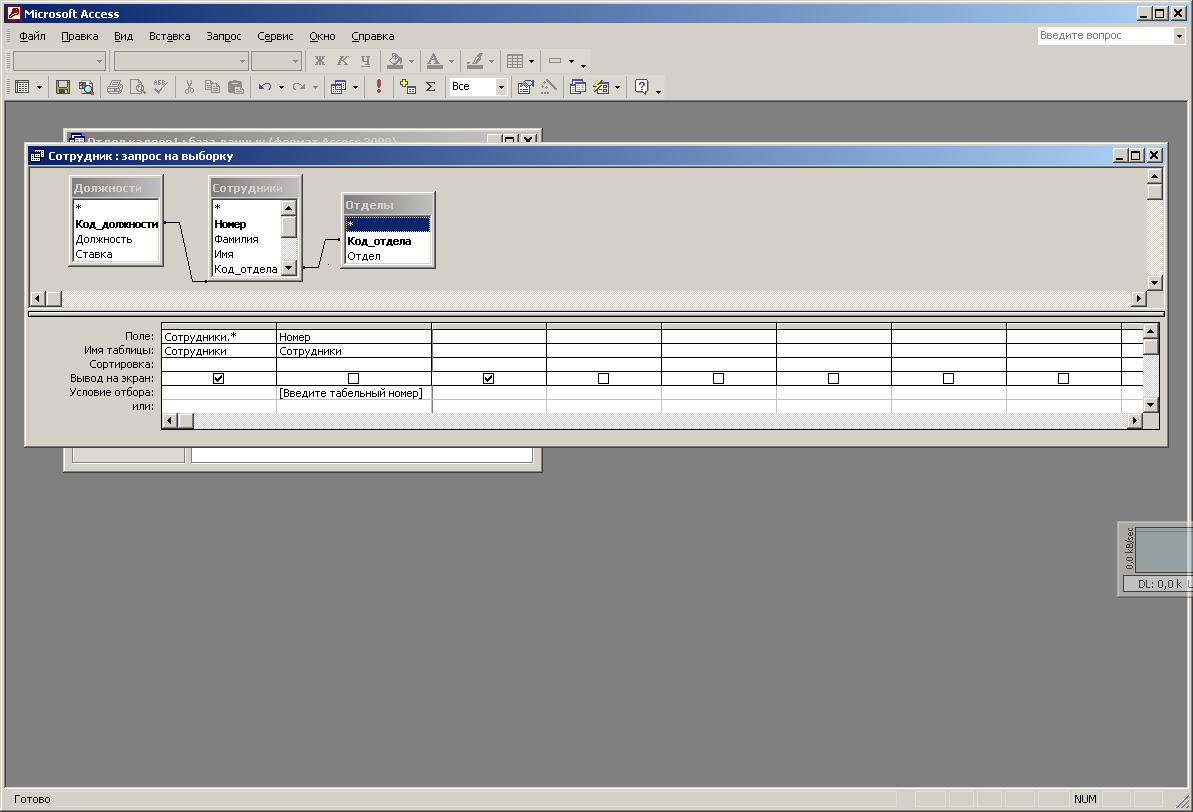
Task: Click the Help question mark icon
Action: (x=641, y=87)
